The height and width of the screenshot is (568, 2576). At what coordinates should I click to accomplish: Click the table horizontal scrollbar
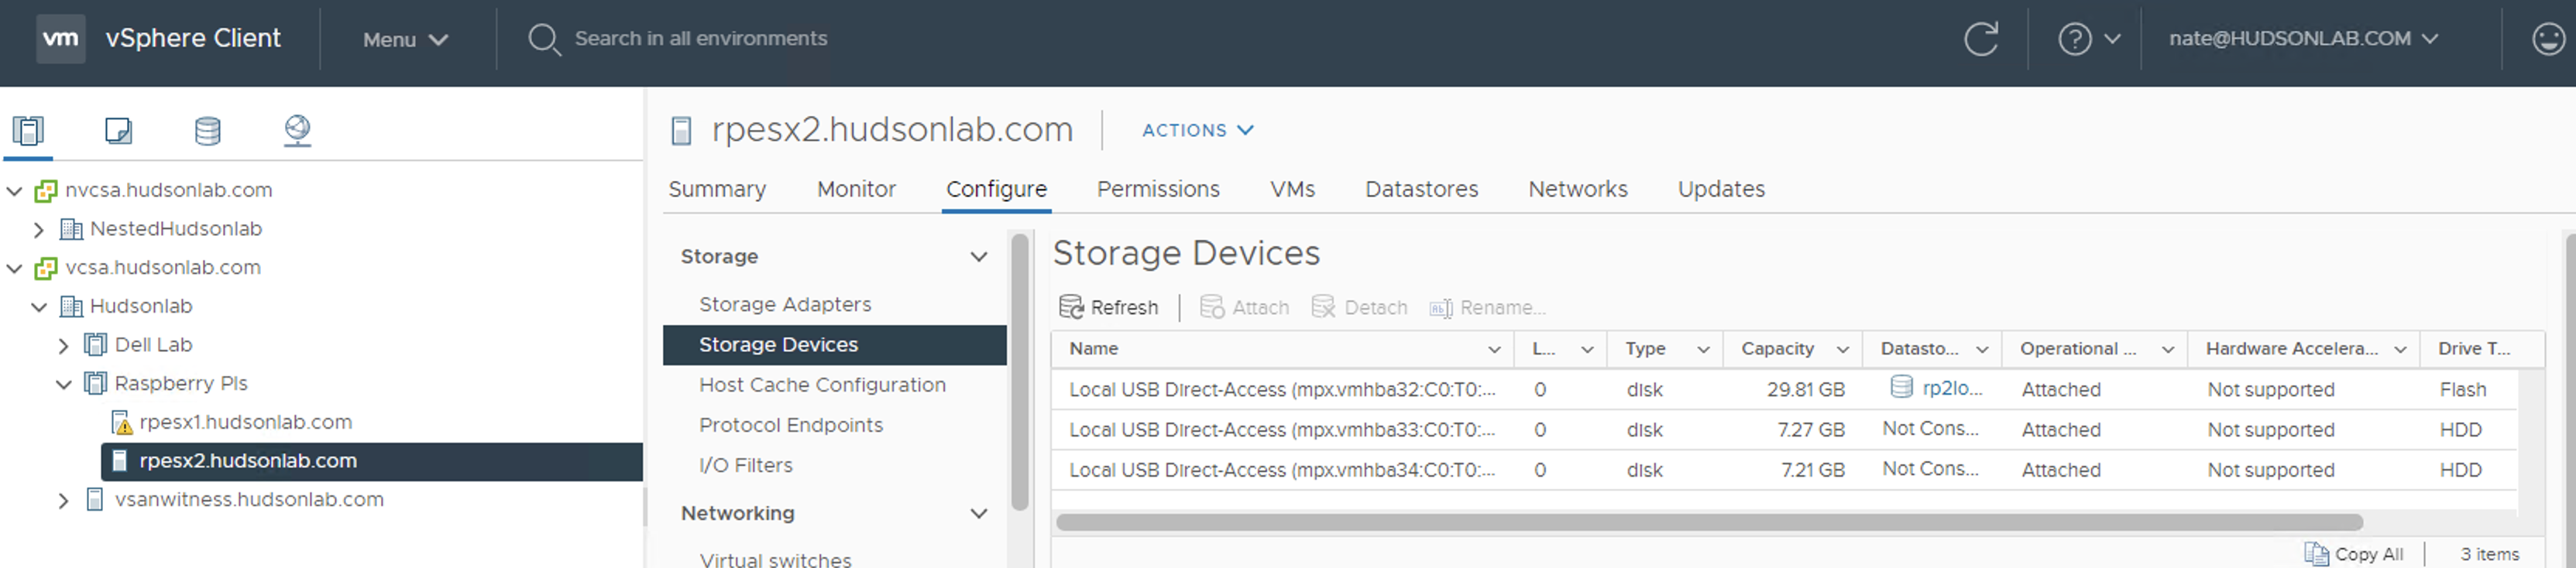1709,522
